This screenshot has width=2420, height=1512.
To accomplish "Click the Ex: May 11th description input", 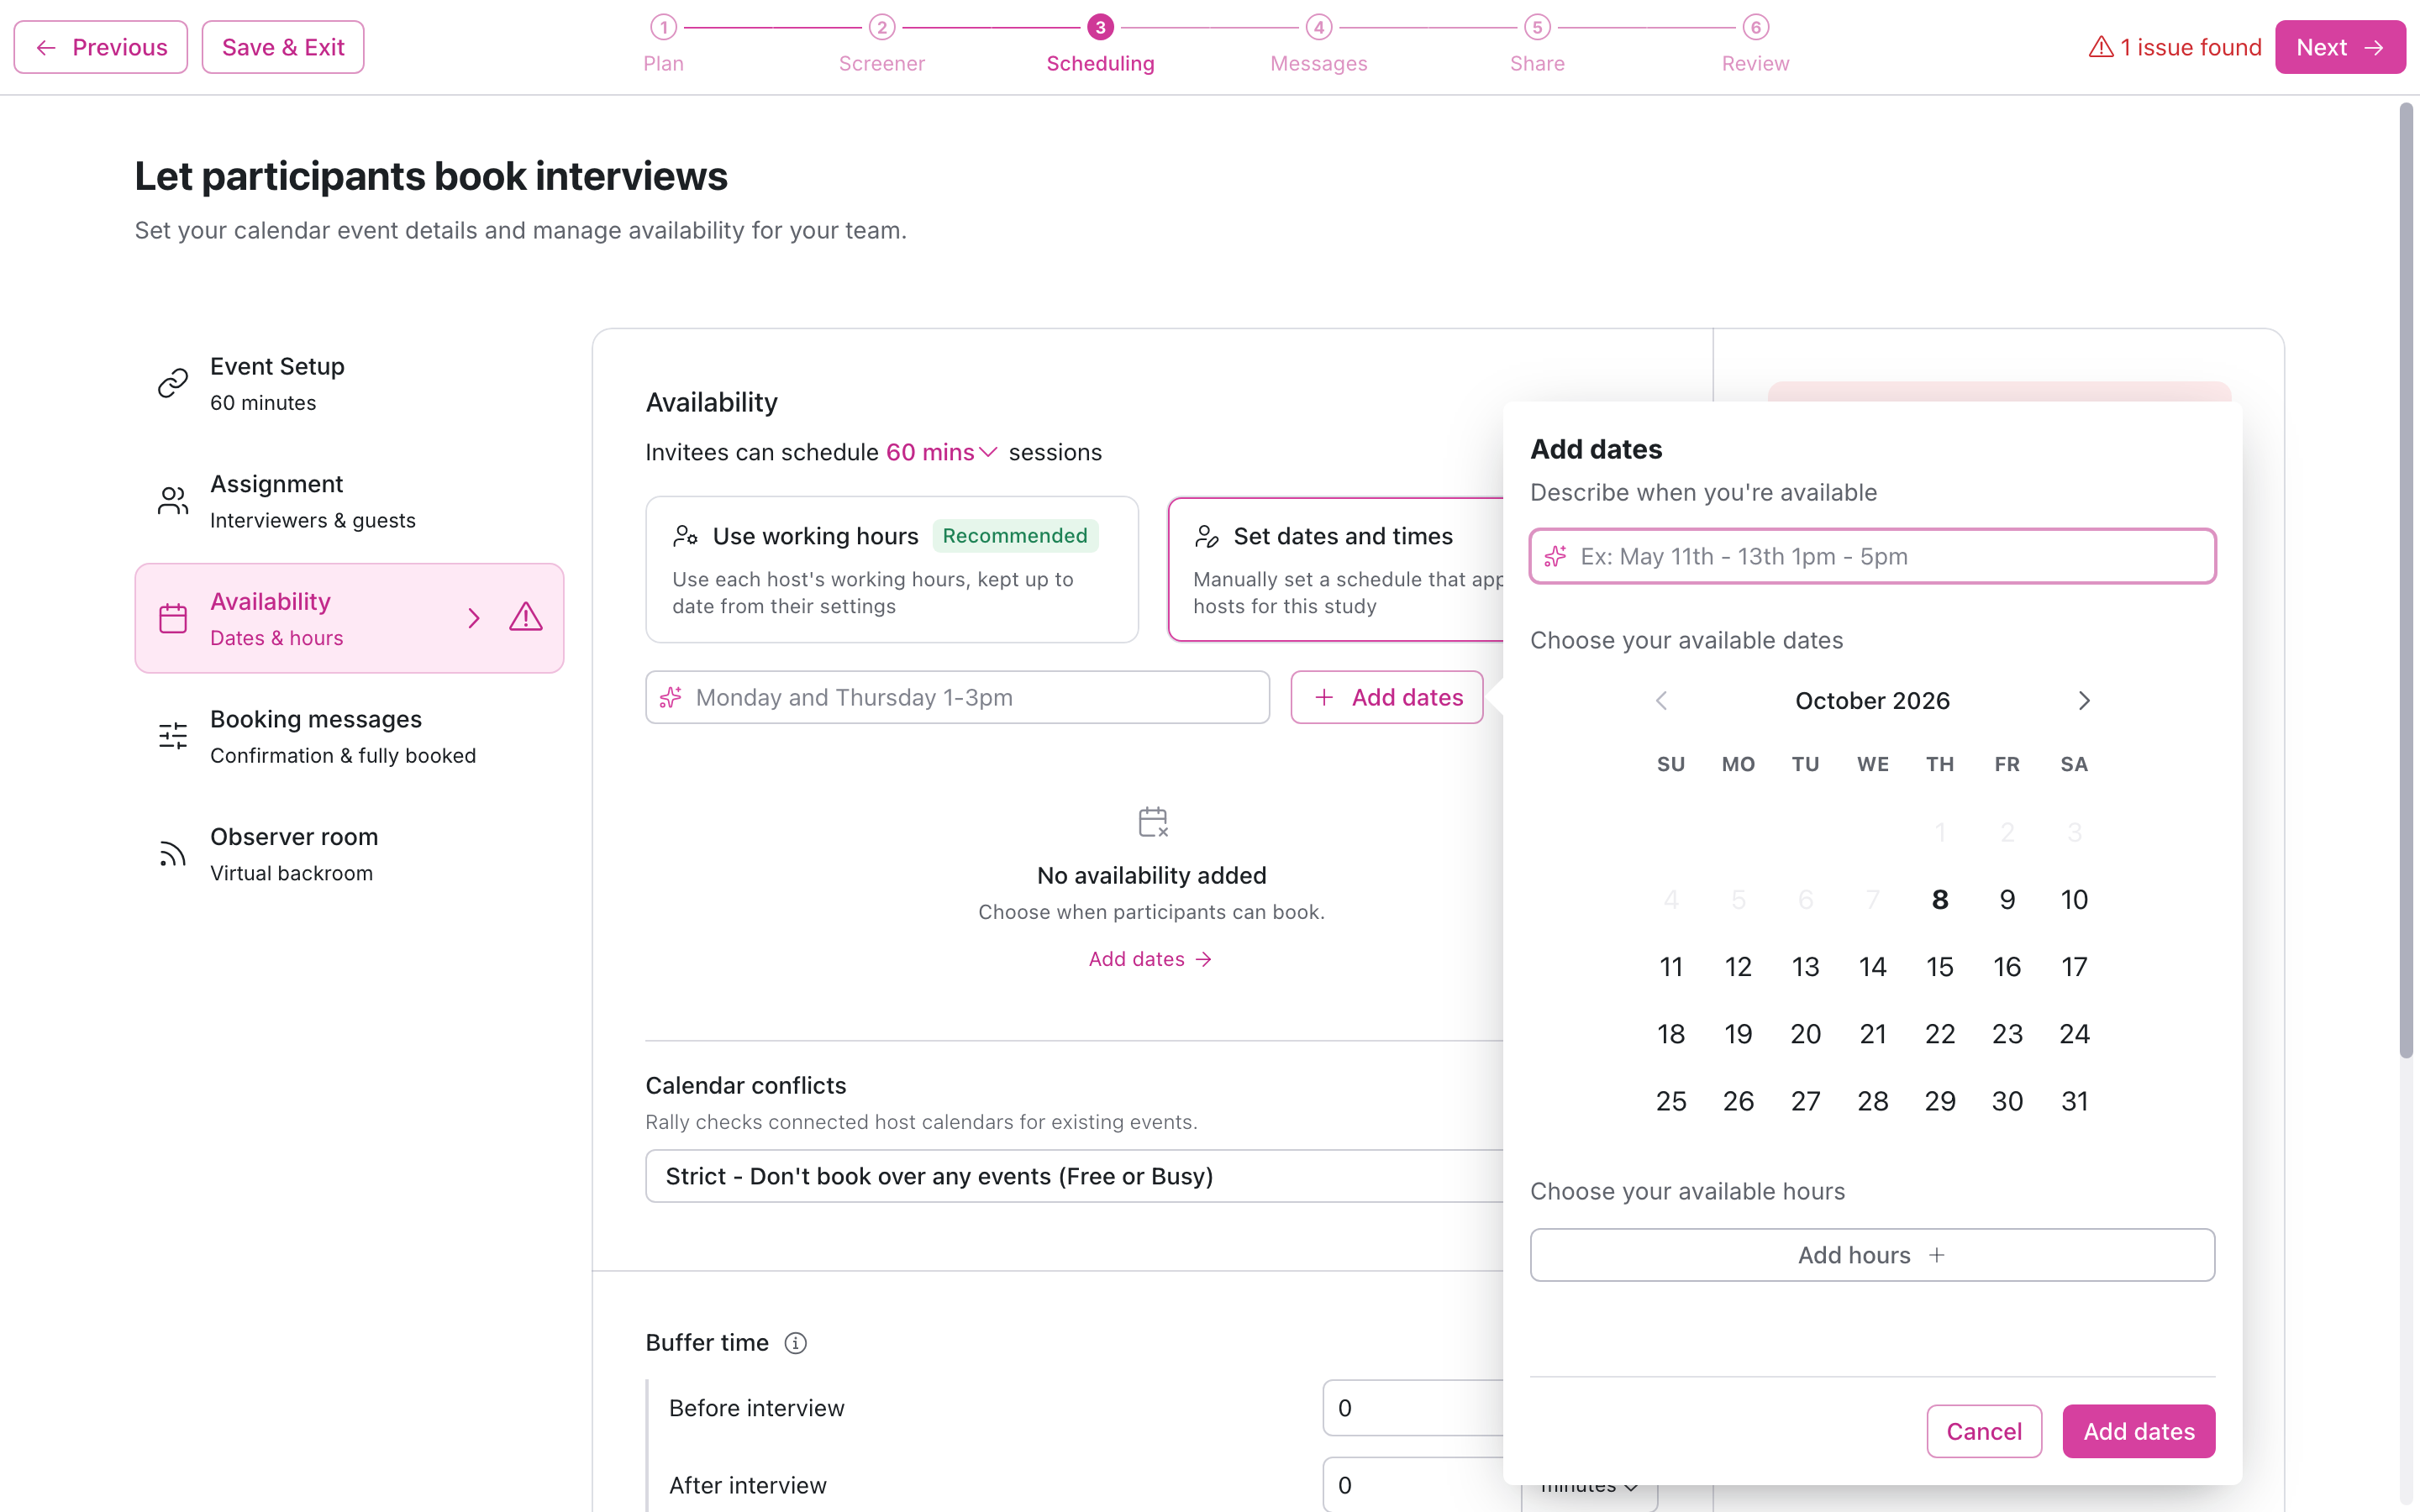I will [1872, 556].
